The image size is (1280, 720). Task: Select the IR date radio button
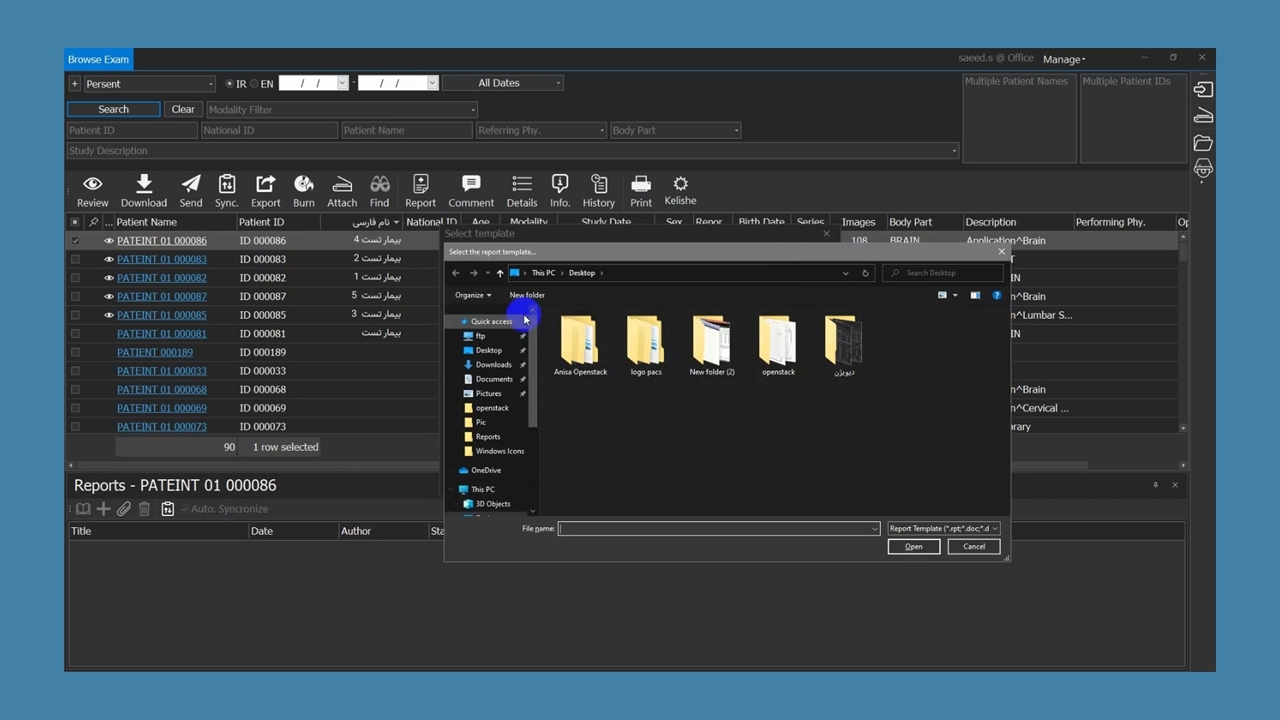tap(229, 84)
